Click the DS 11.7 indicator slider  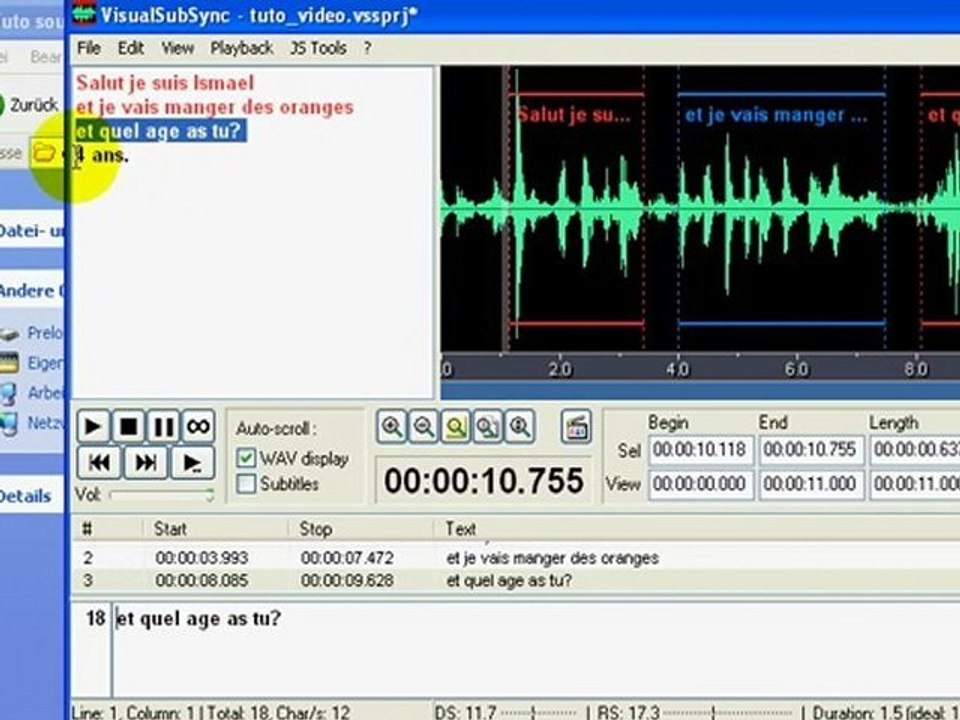click(x=538, y=712)
